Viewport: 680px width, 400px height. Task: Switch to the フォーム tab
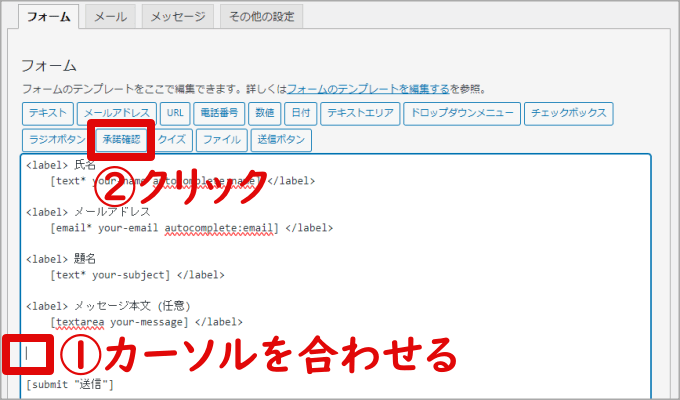[x=49, y=17]
